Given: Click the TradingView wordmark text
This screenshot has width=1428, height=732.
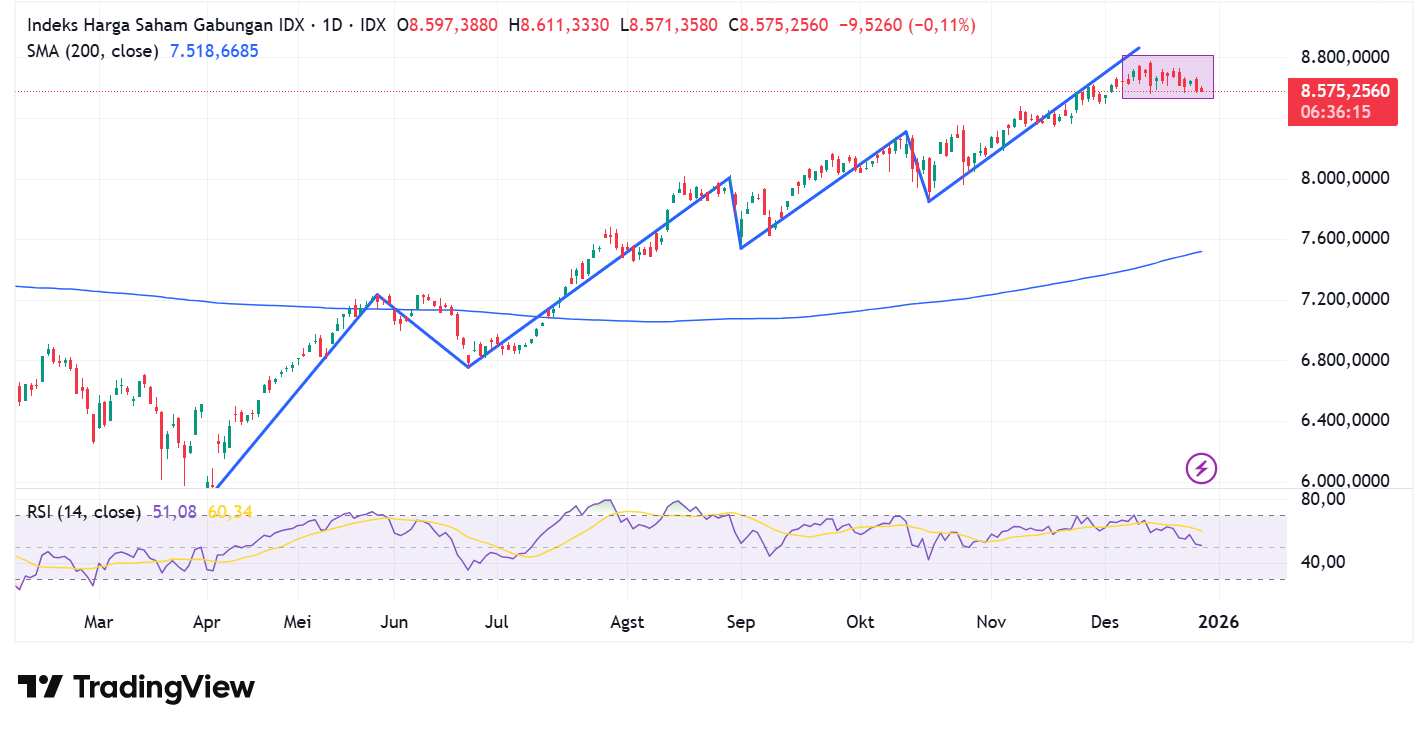Looking at the screenshot, I should [163, 687].
